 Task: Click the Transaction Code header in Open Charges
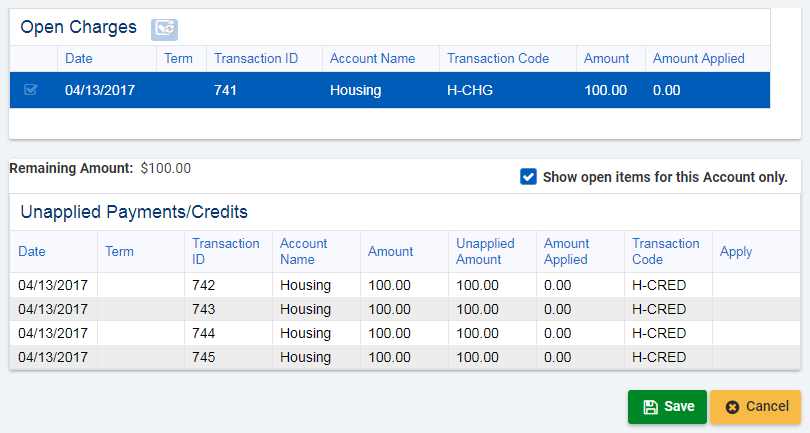[x=498, y=59]
